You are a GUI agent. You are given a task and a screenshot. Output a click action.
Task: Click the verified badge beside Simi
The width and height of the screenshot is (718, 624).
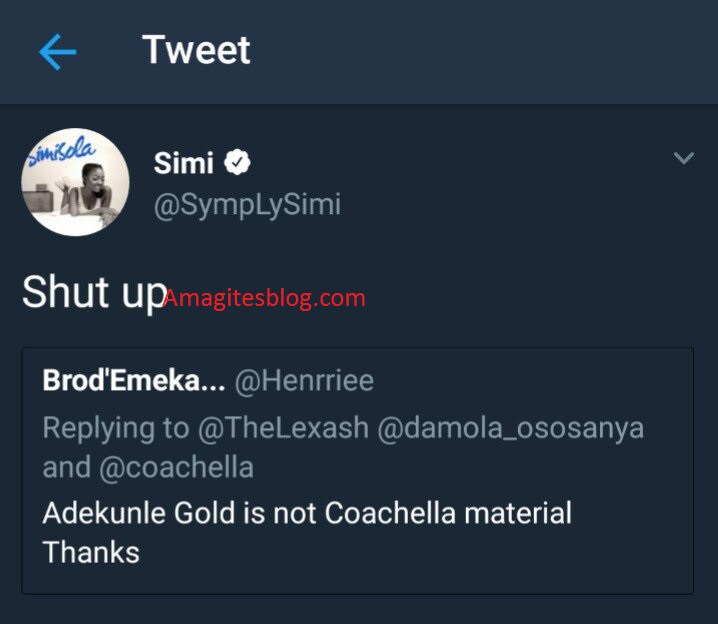[x=237, y=162]
